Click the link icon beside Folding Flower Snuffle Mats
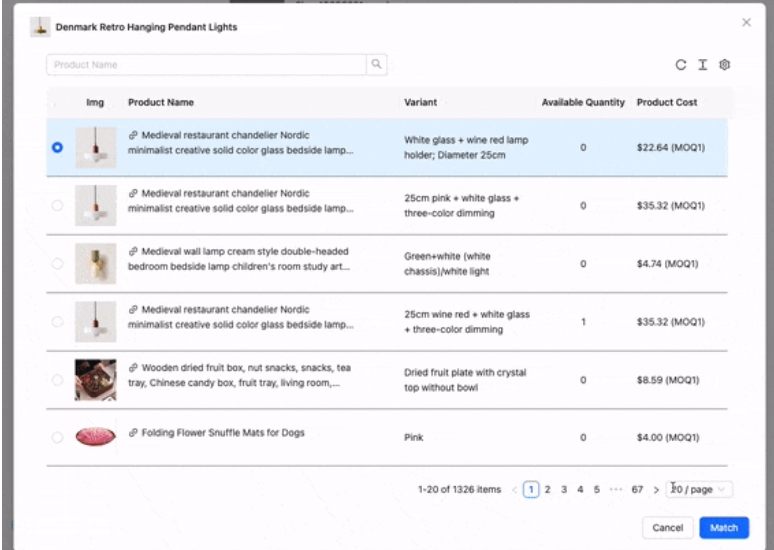 coord(133,432)
